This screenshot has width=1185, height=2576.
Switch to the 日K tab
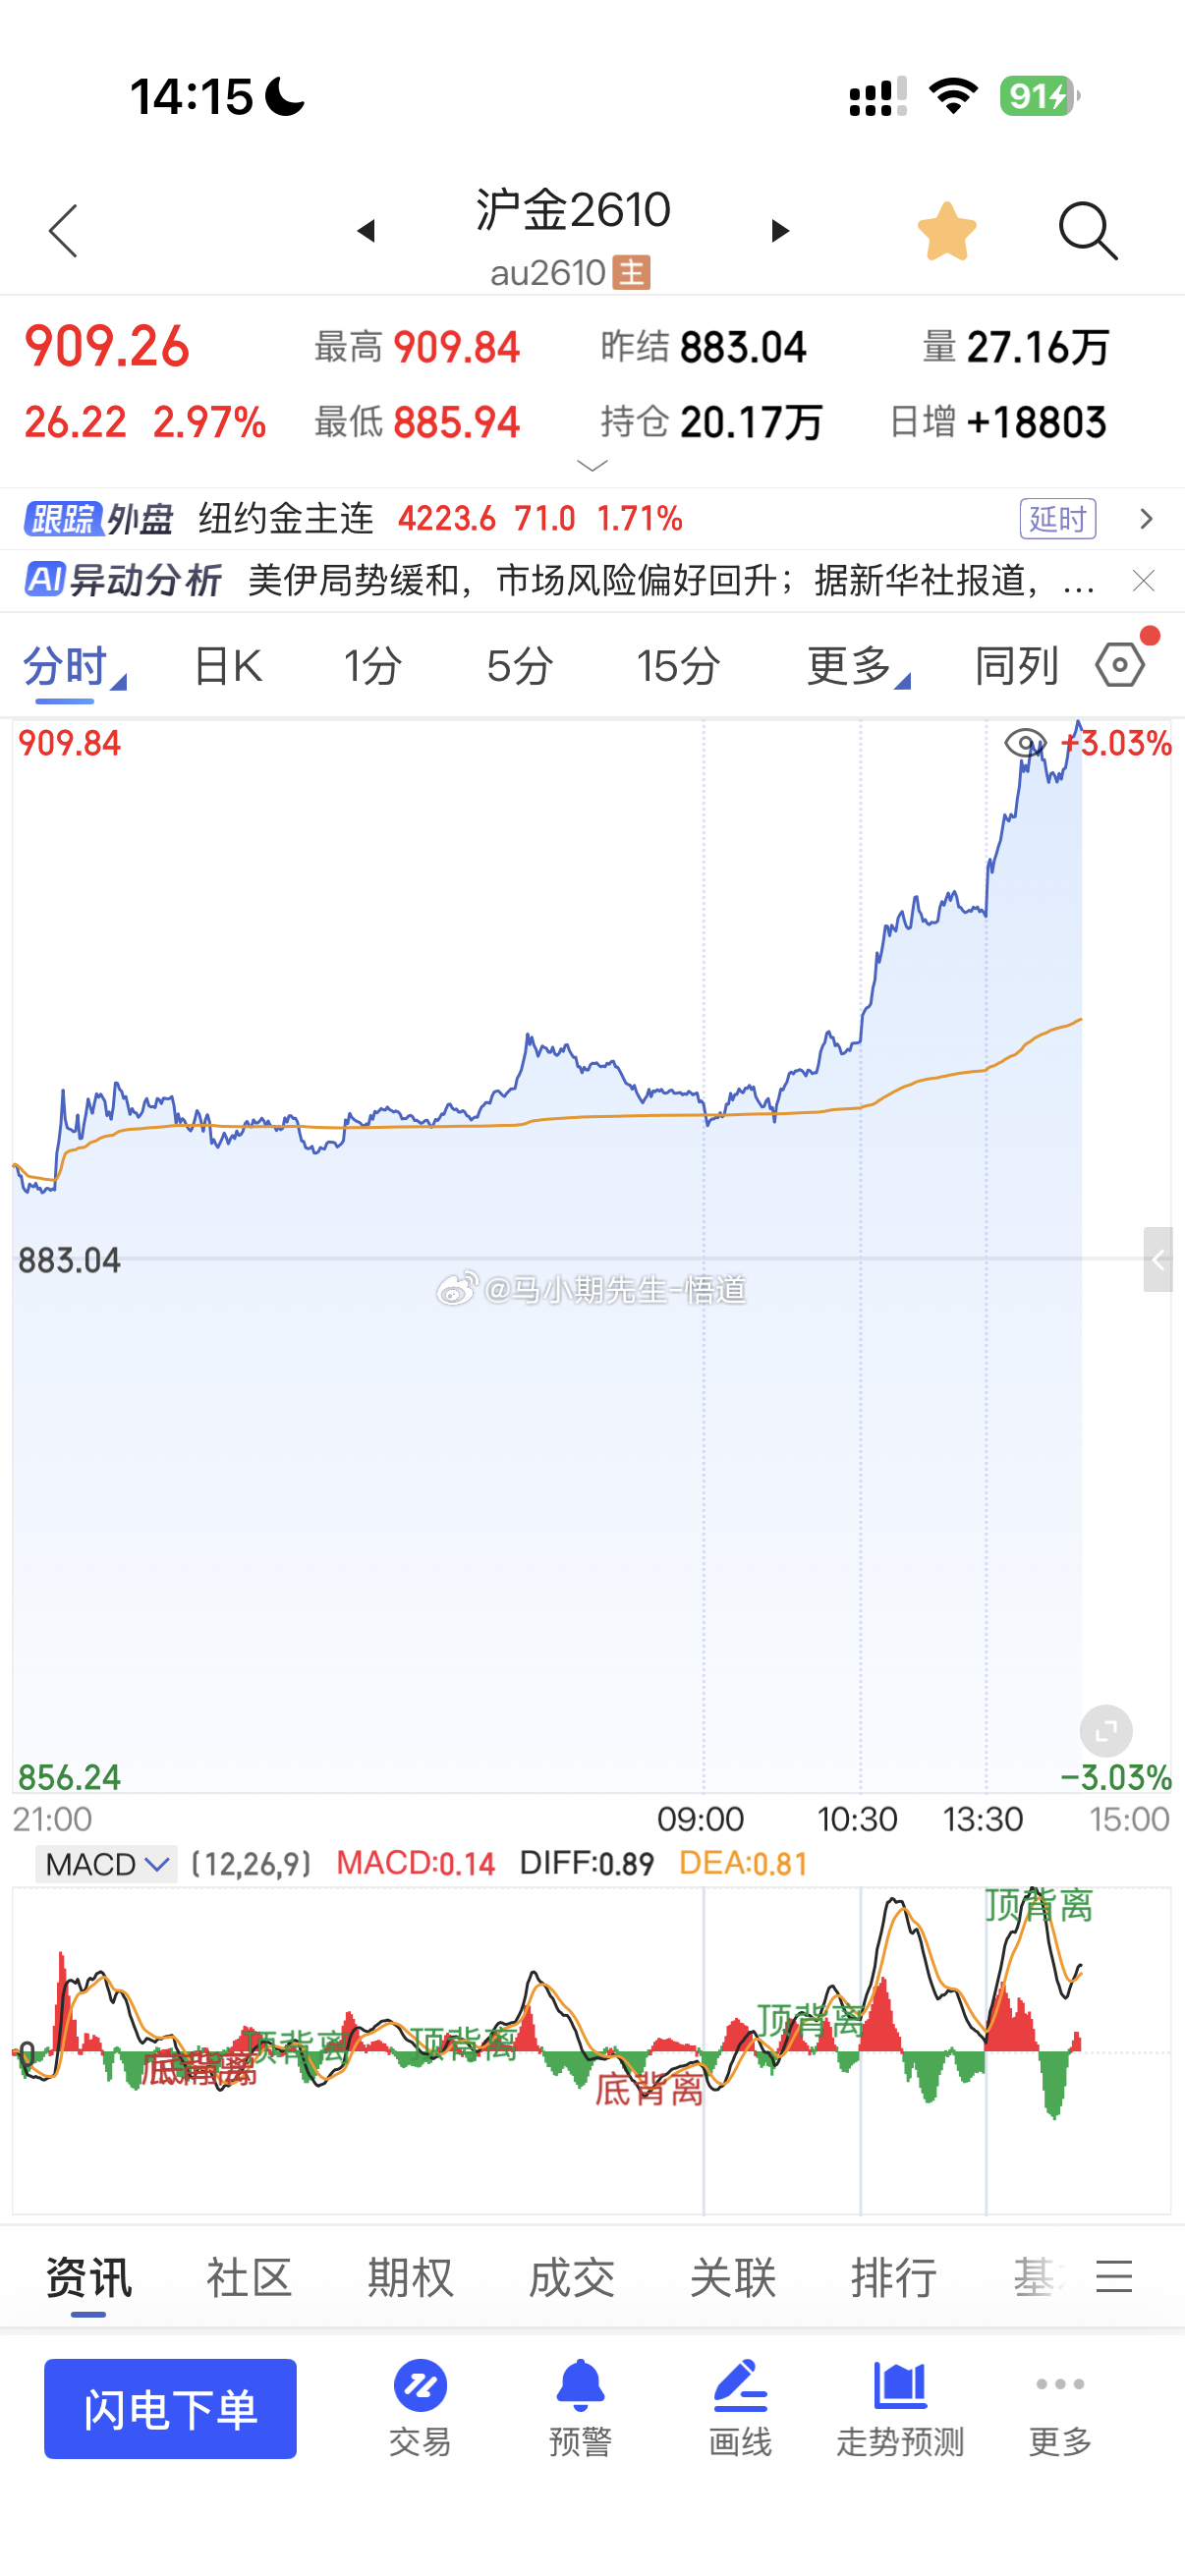coord(228,665)
